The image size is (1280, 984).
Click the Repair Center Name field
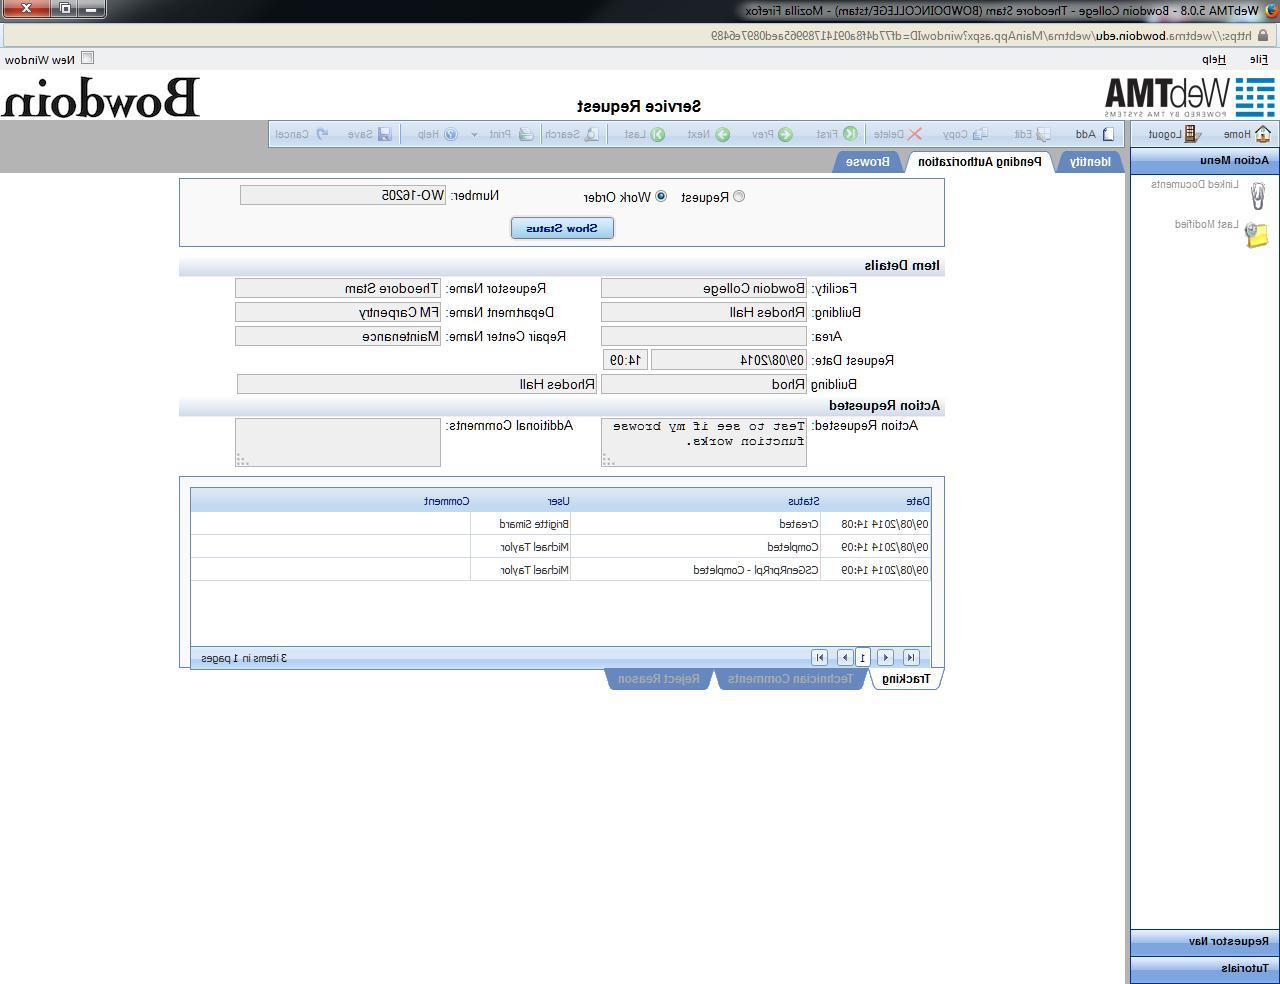click(338, 336)
